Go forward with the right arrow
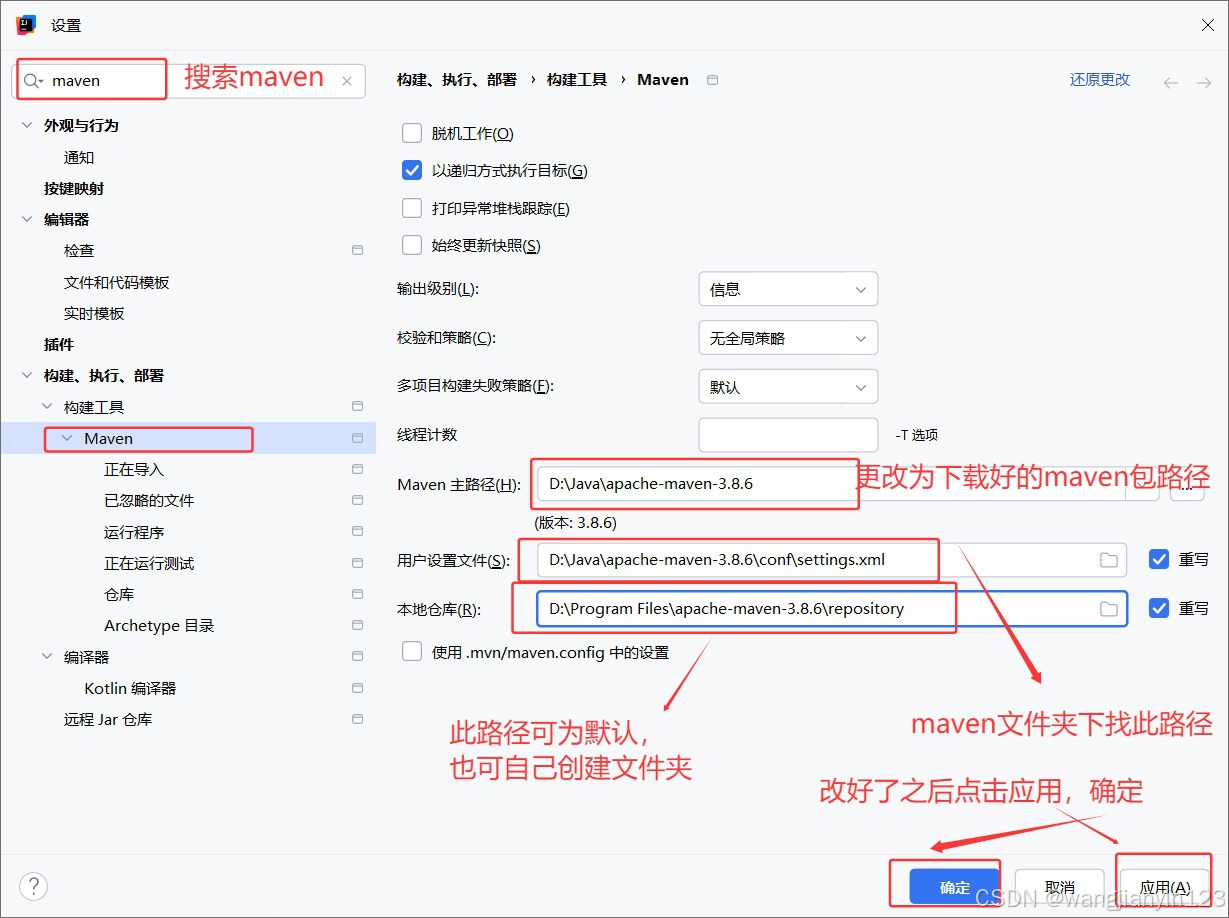Screen dimensions: 1229x918 [1204, 83]
